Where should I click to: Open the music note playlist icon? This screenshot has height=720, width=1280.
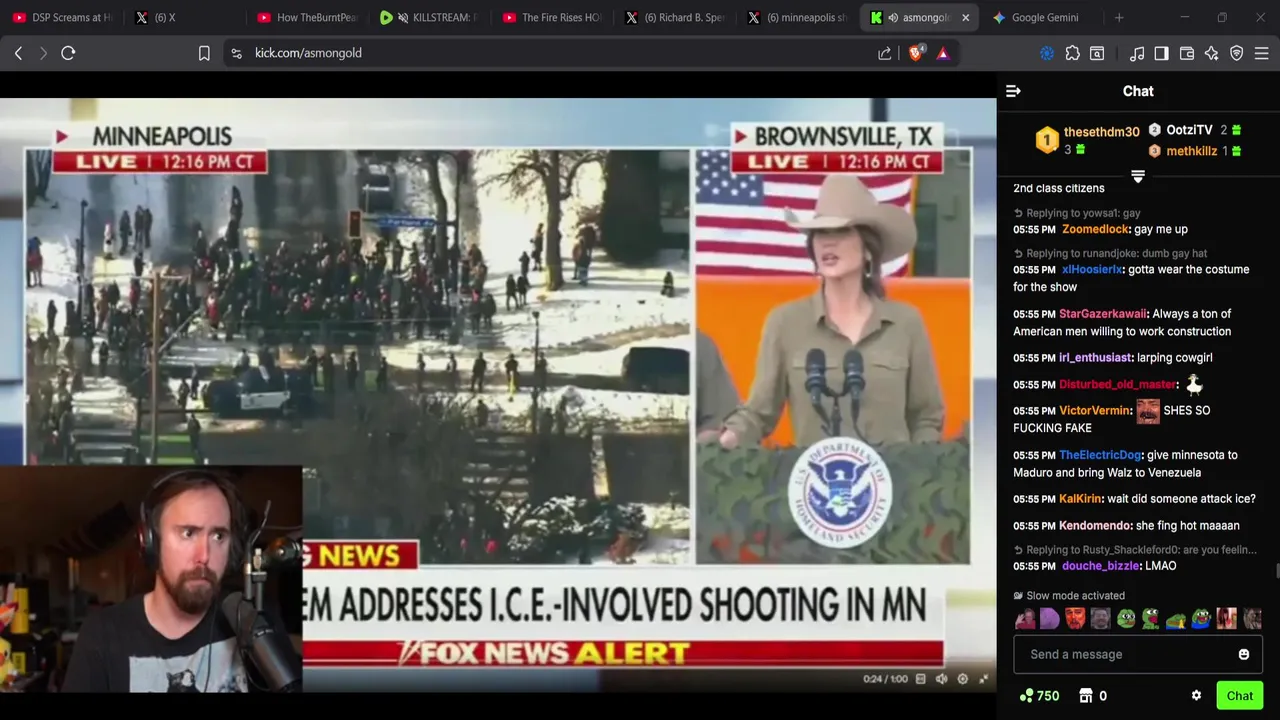(x=1137, y=53)
